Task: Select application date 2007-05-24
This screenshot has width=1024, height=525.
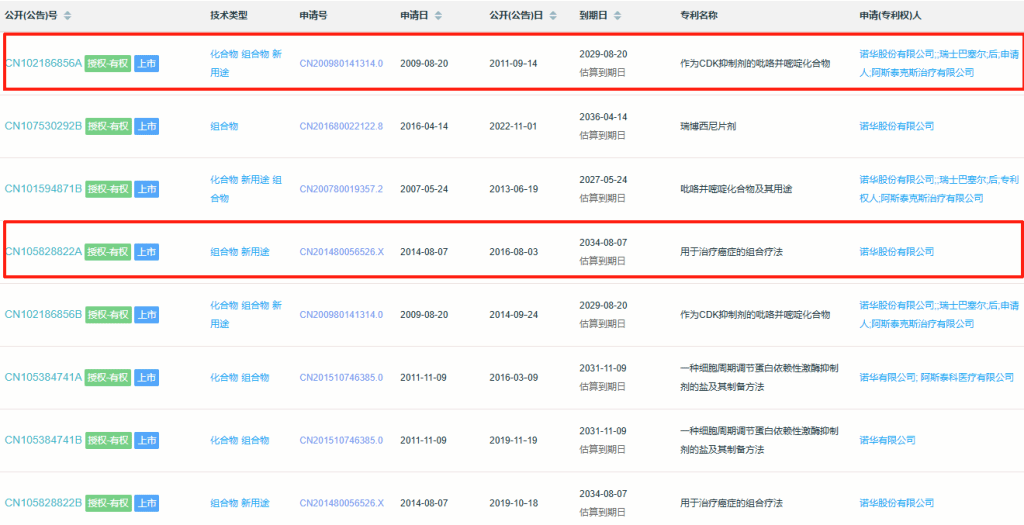Action: (424, 189)
